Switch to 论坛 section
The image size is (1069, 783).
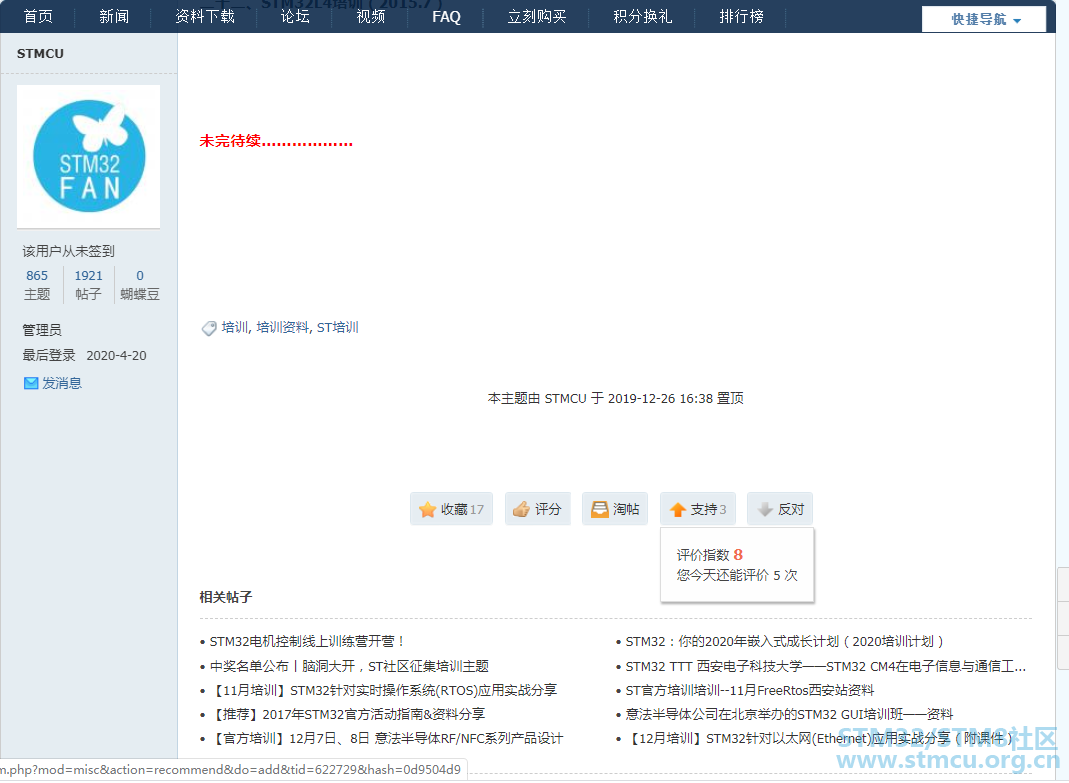pos(295,16)
